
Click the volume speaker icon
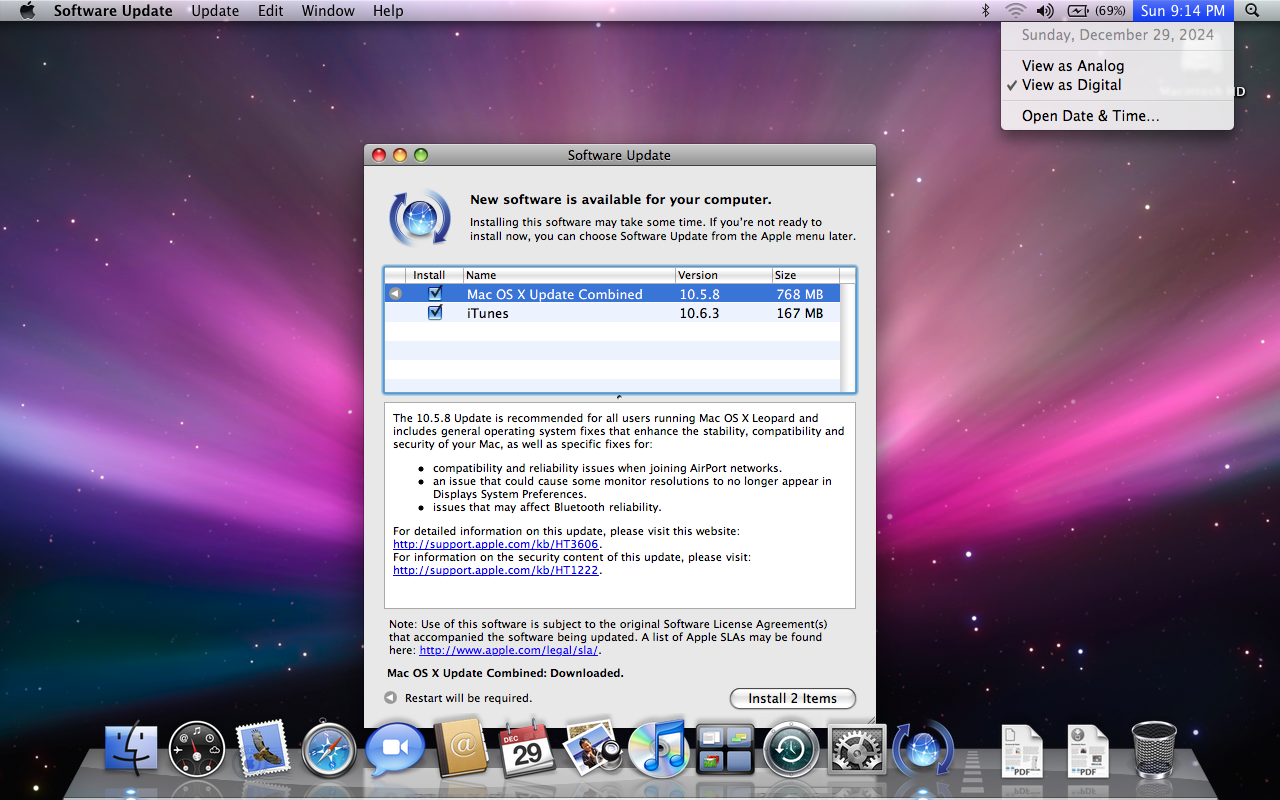click(1046, 11)
